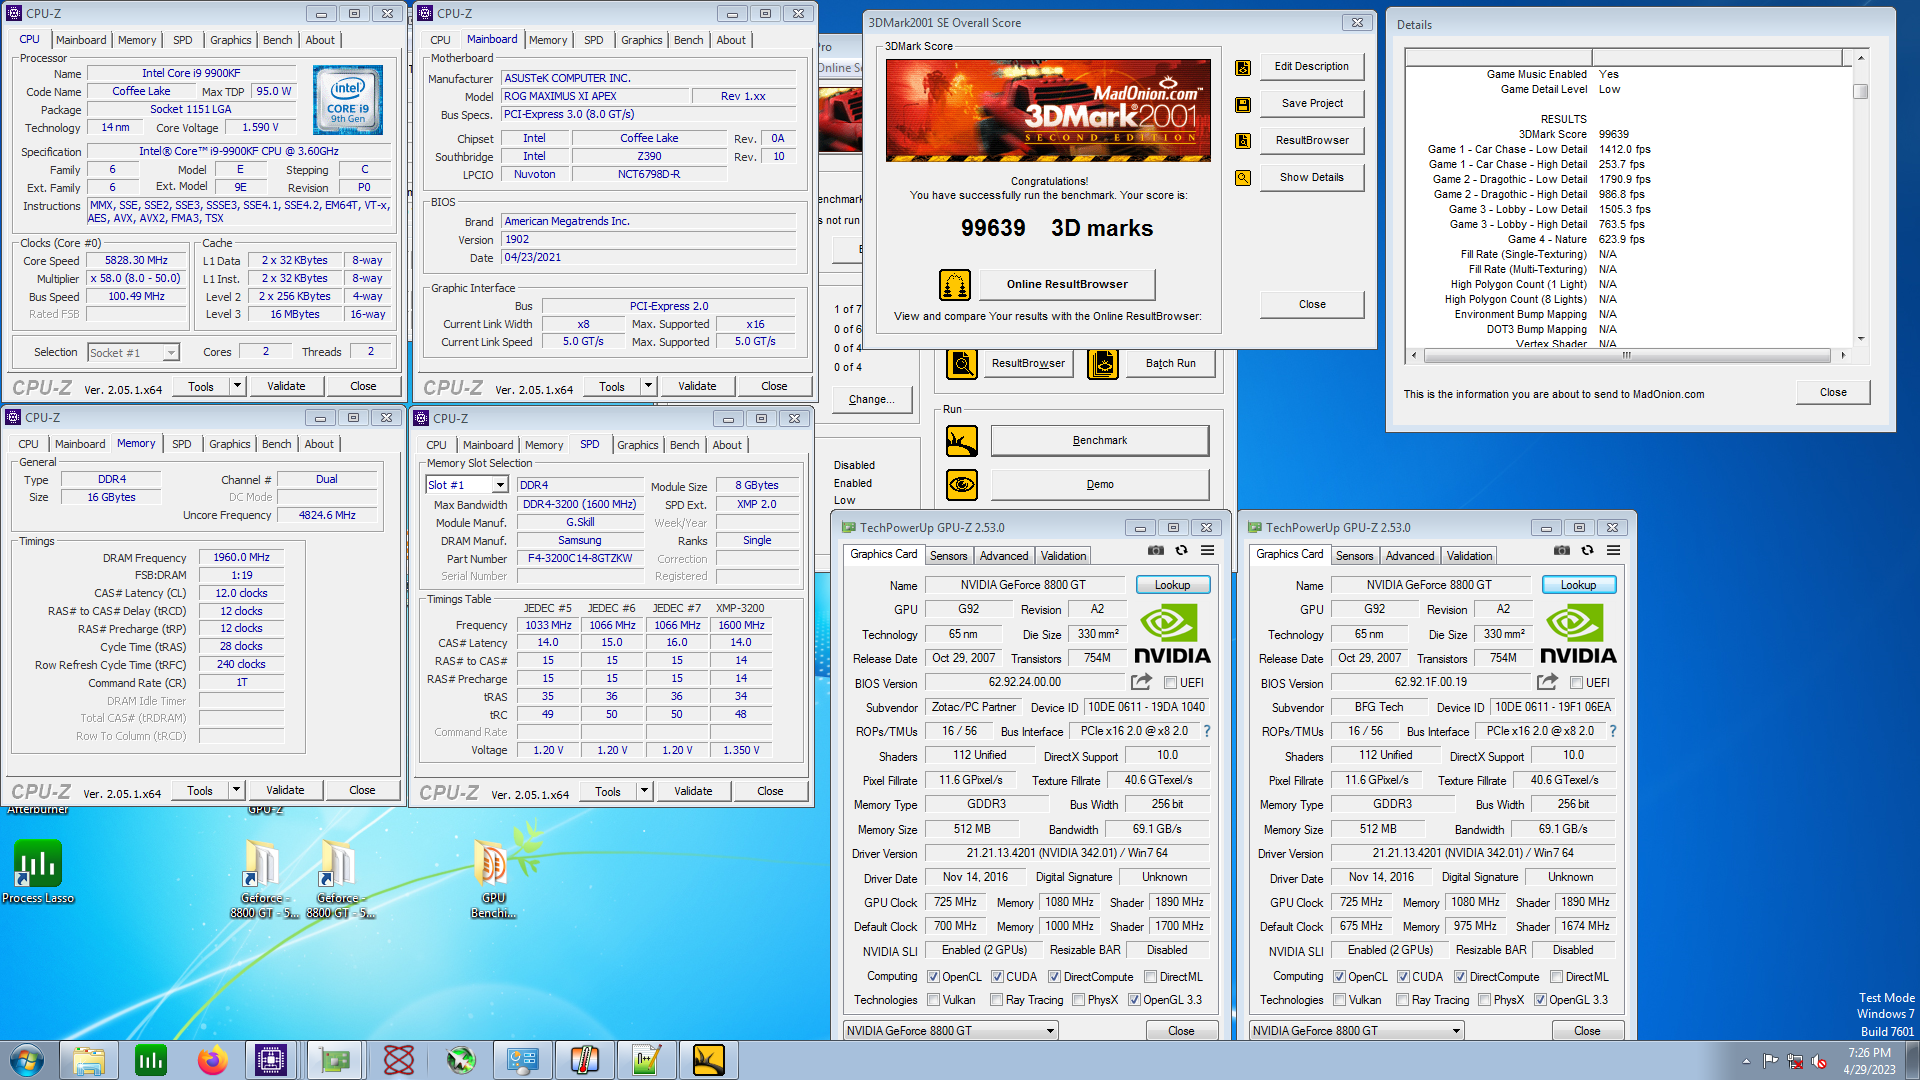The width and height of the screenshot is (1920, 1080).
Task: Click Change... button in 3DMark window
Action: pyautogui.click(x=872, y=400)
